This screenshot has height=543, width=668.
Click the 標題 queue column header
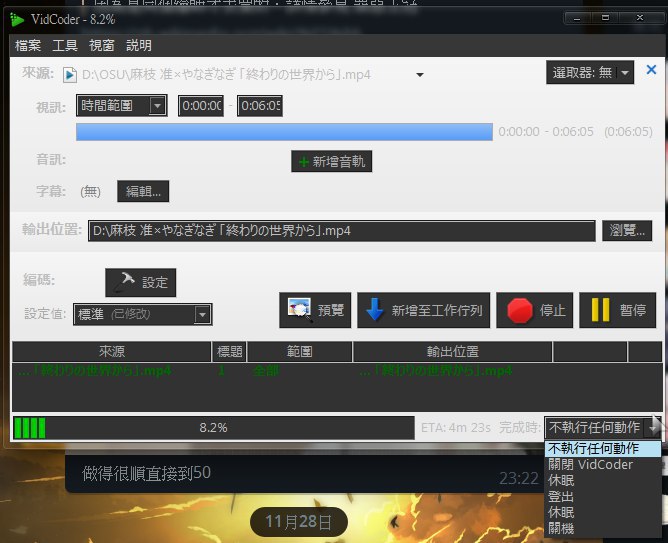click(229, 352)
